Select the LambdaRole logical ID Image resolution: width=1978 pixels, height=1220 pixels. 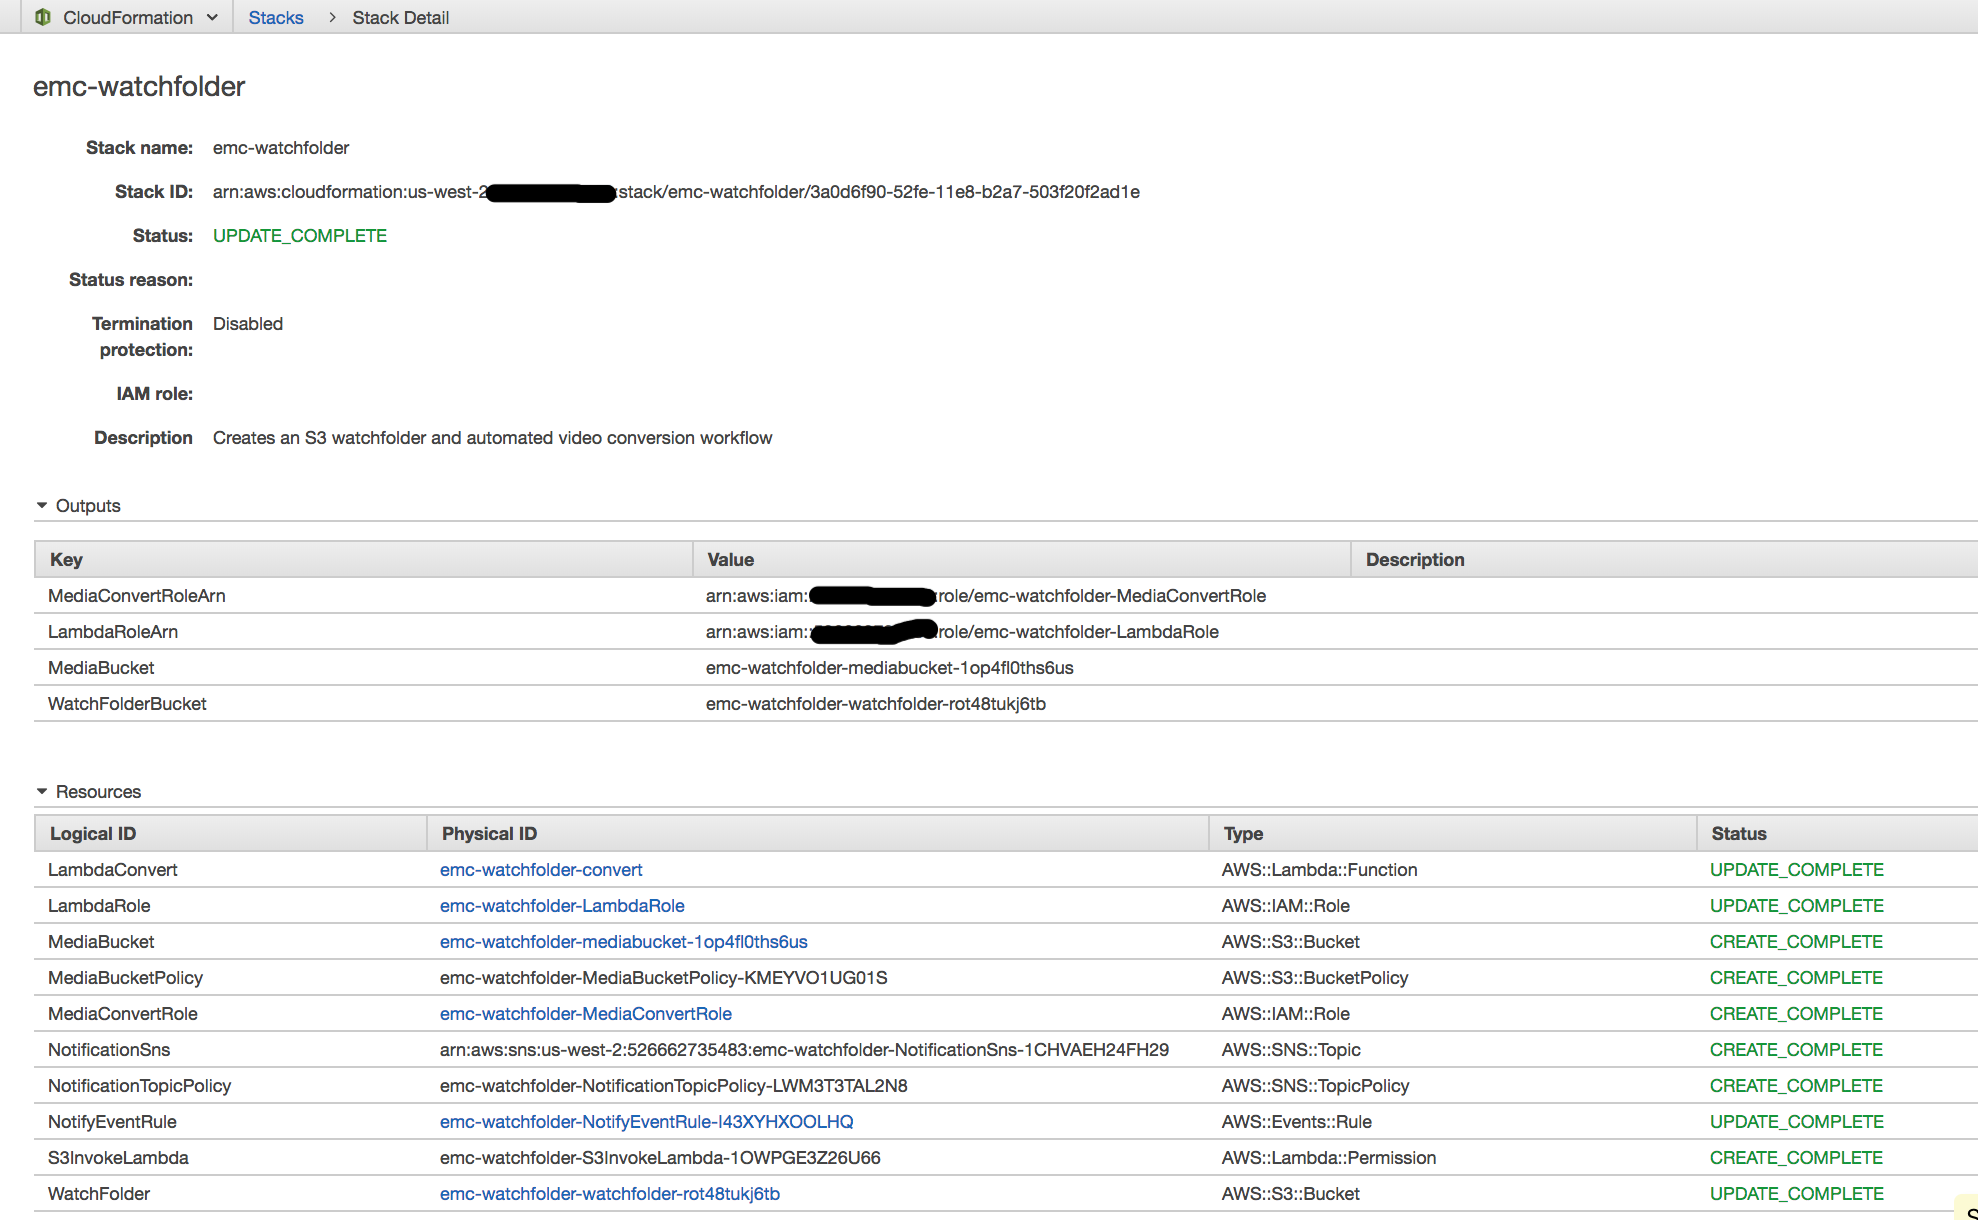99,906
